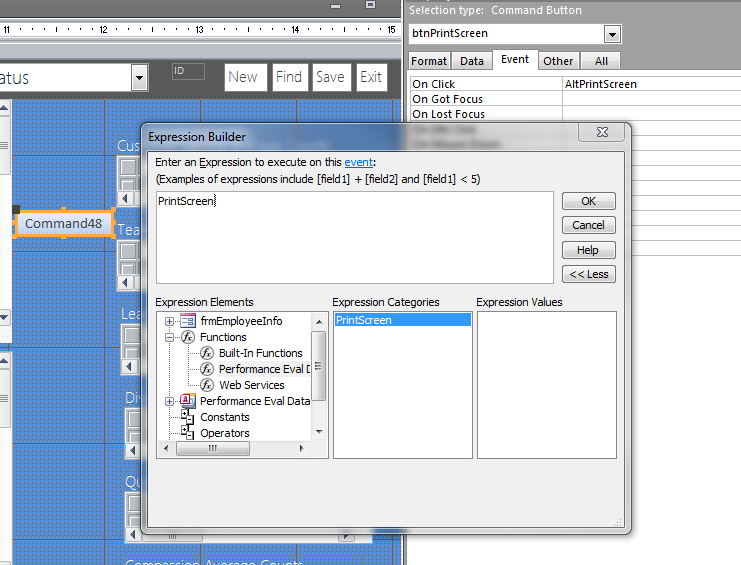The width and height of the screenshot is (741, 565).
Task: Click On Click property value AltPrintScreen
Action: pyautogui.click(x=651, y=84)
